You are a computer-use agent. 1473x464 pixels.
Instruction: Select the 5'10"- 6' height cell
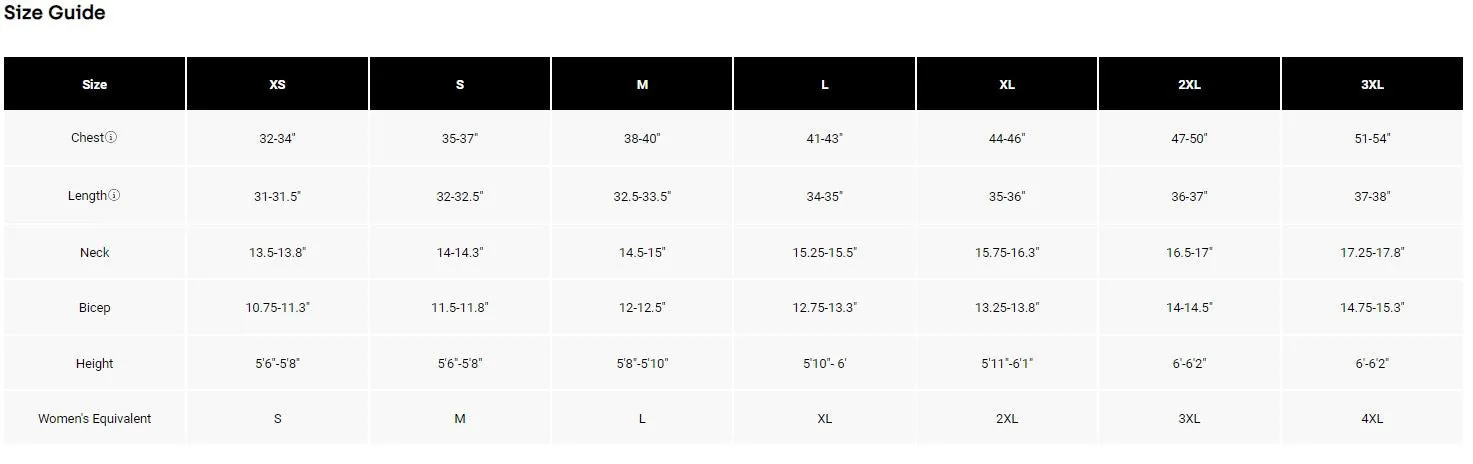click(x=825, y=364)
